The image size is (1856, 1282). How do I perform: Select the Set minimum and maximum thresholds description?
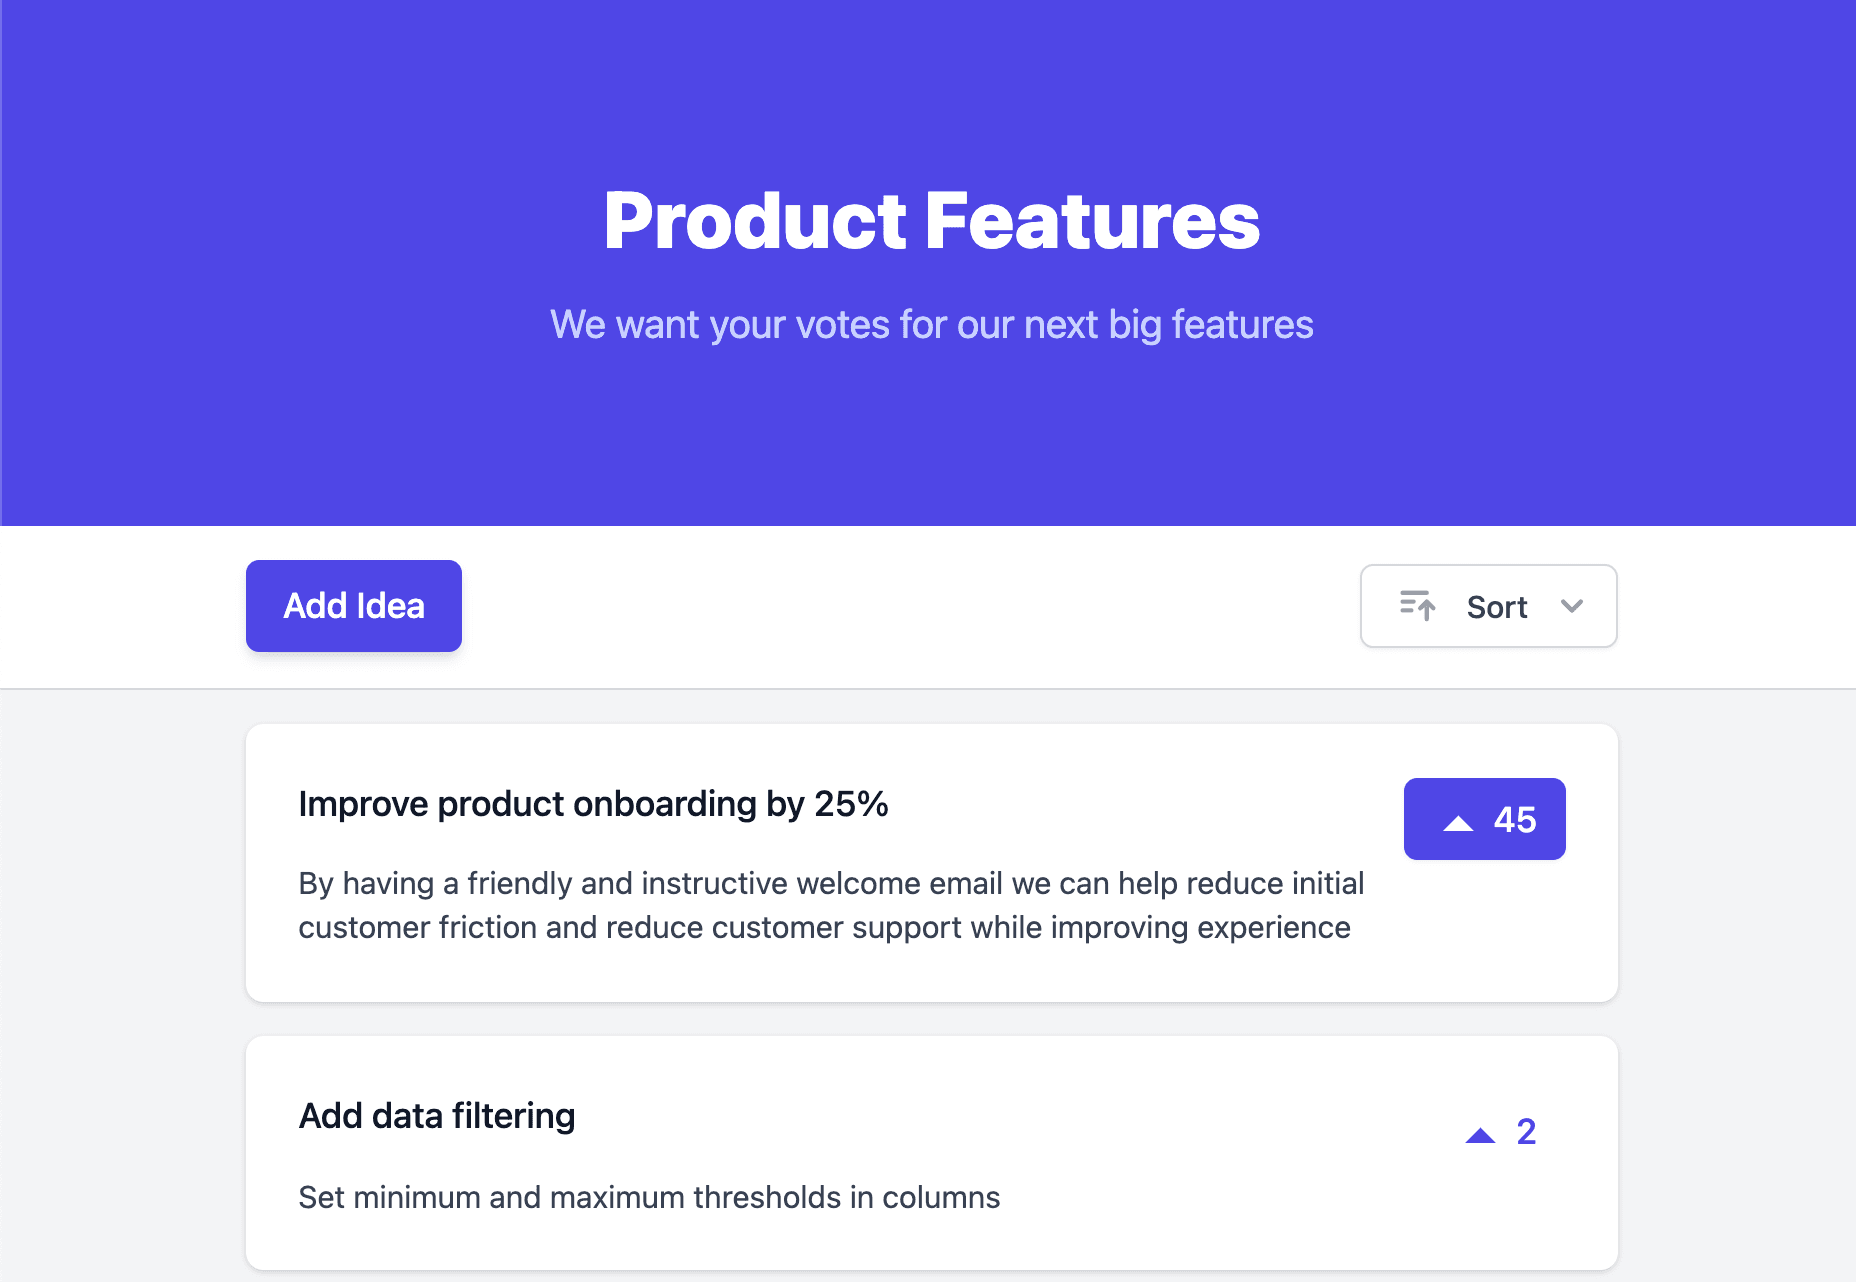point(649,1197)
